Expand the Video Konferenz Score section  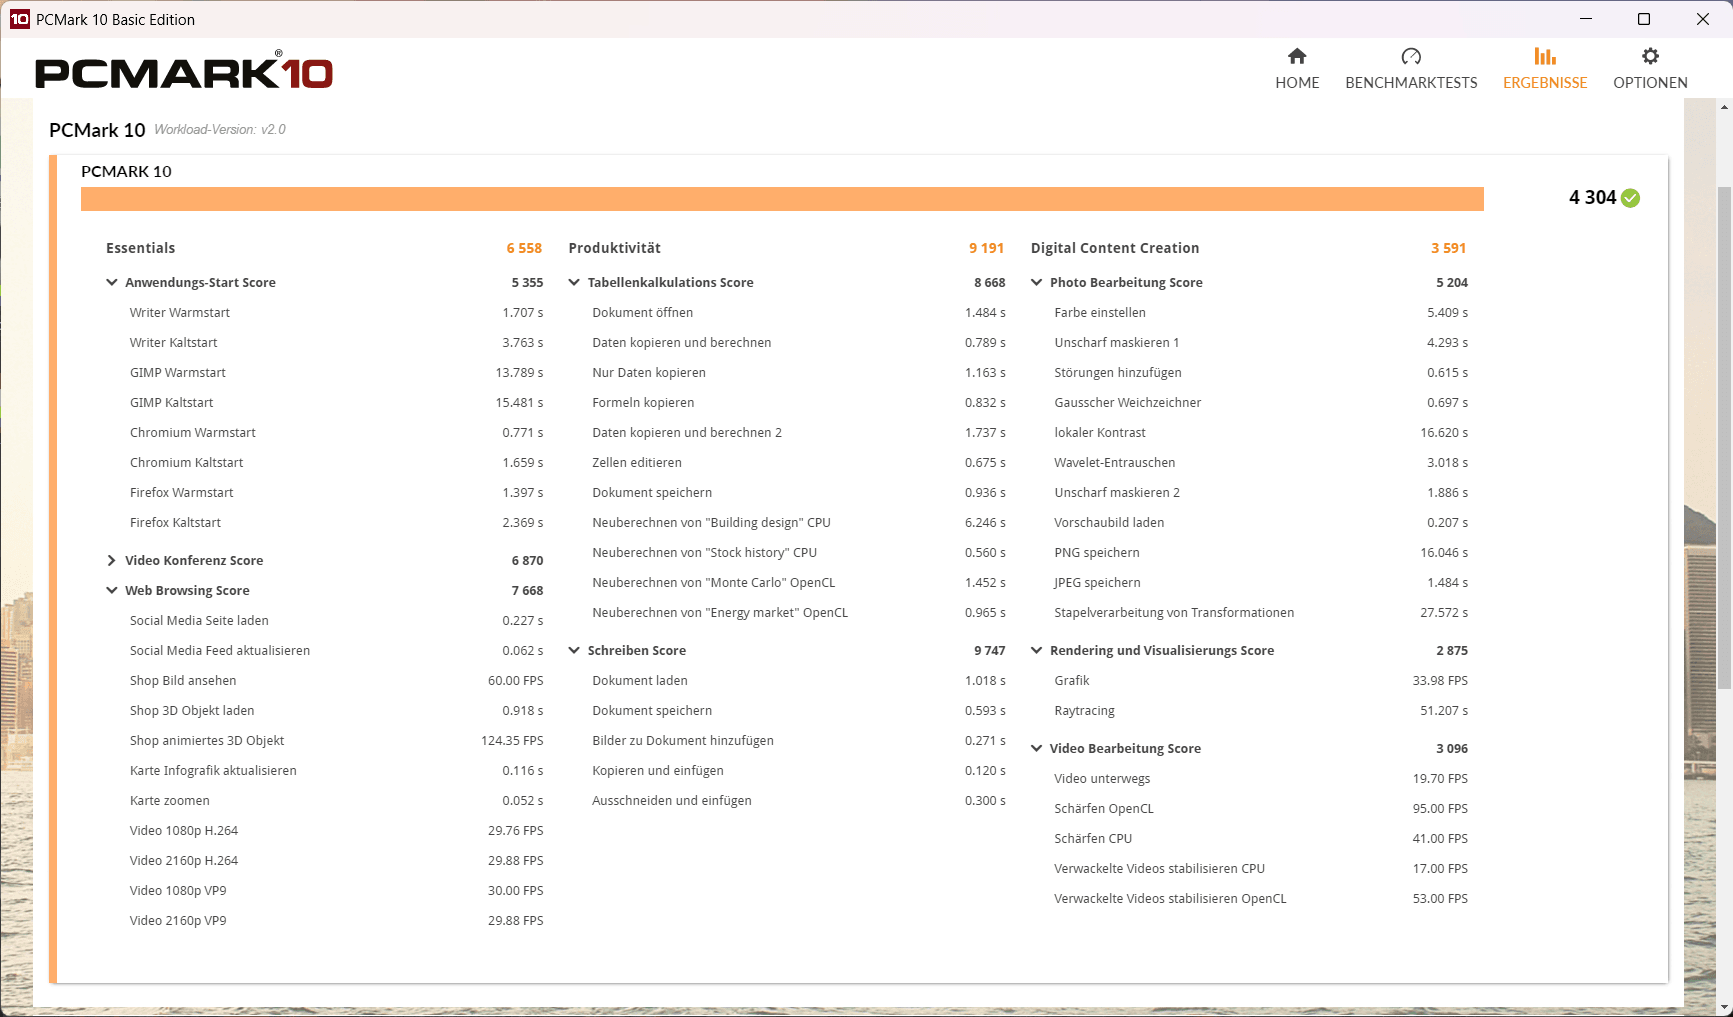(x=112, y=561)
